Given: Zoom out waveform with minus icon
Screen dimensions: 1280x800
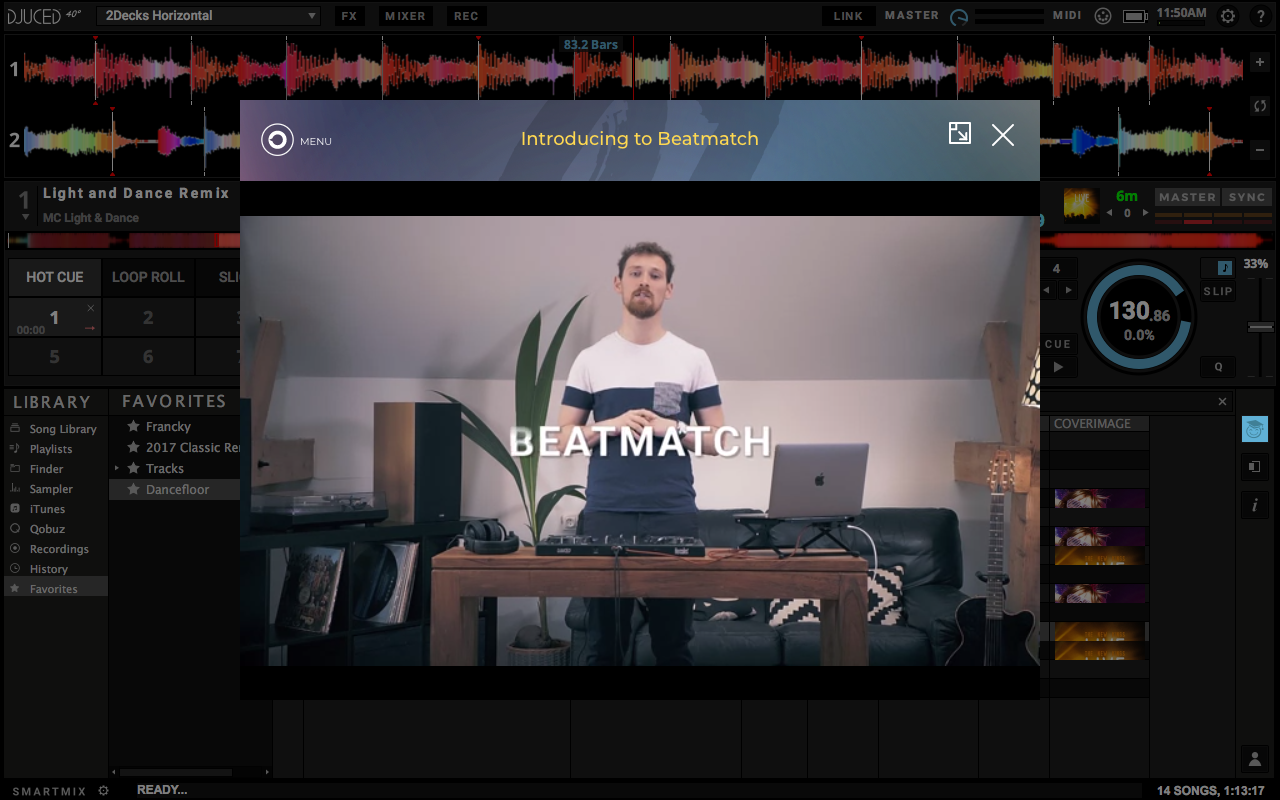Looking at the screenshot, I should [x=1259, y=150].
